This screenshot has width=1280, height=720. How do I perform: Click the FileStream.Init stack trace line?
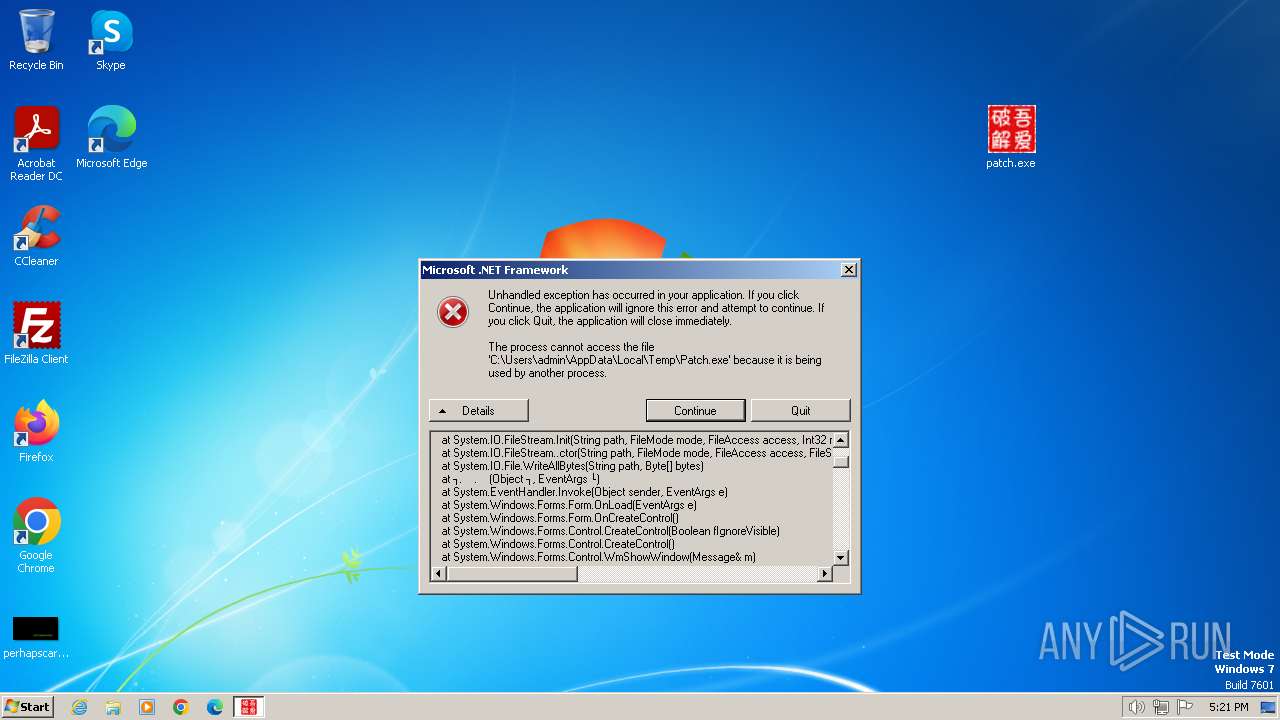coord(637,440)
